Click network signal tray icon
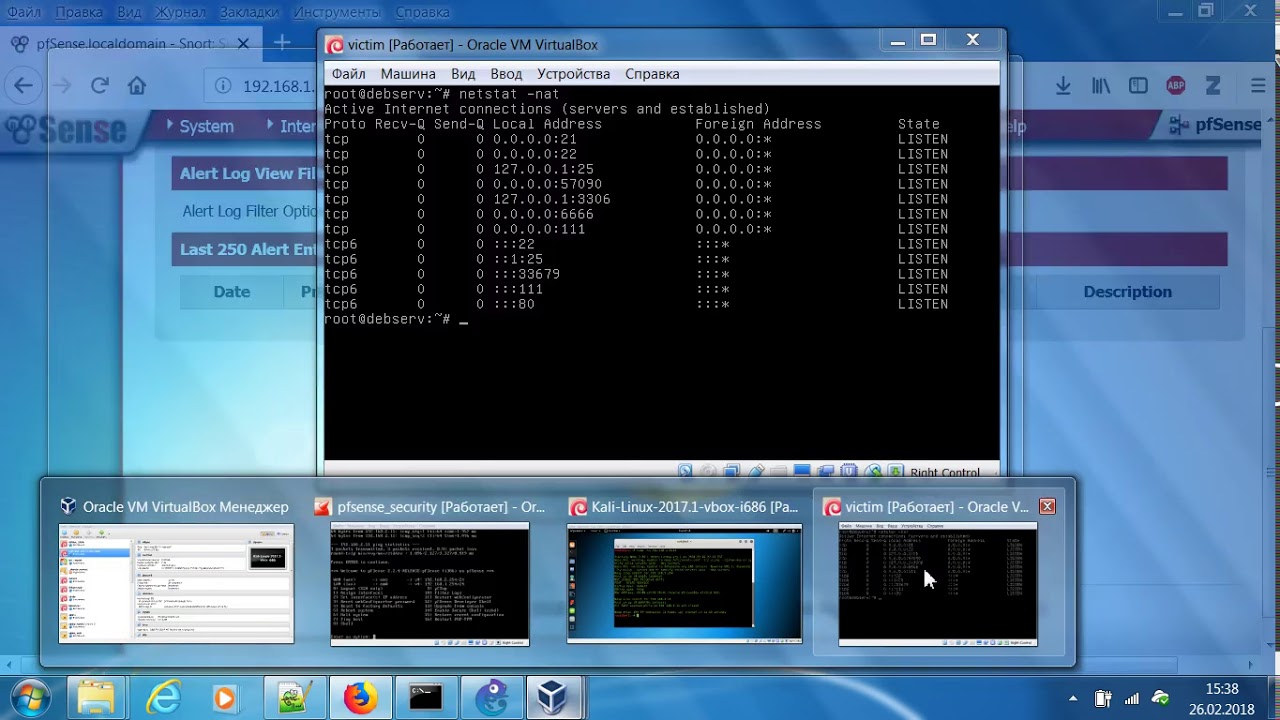1280x720 pixels. point(1131,698)
